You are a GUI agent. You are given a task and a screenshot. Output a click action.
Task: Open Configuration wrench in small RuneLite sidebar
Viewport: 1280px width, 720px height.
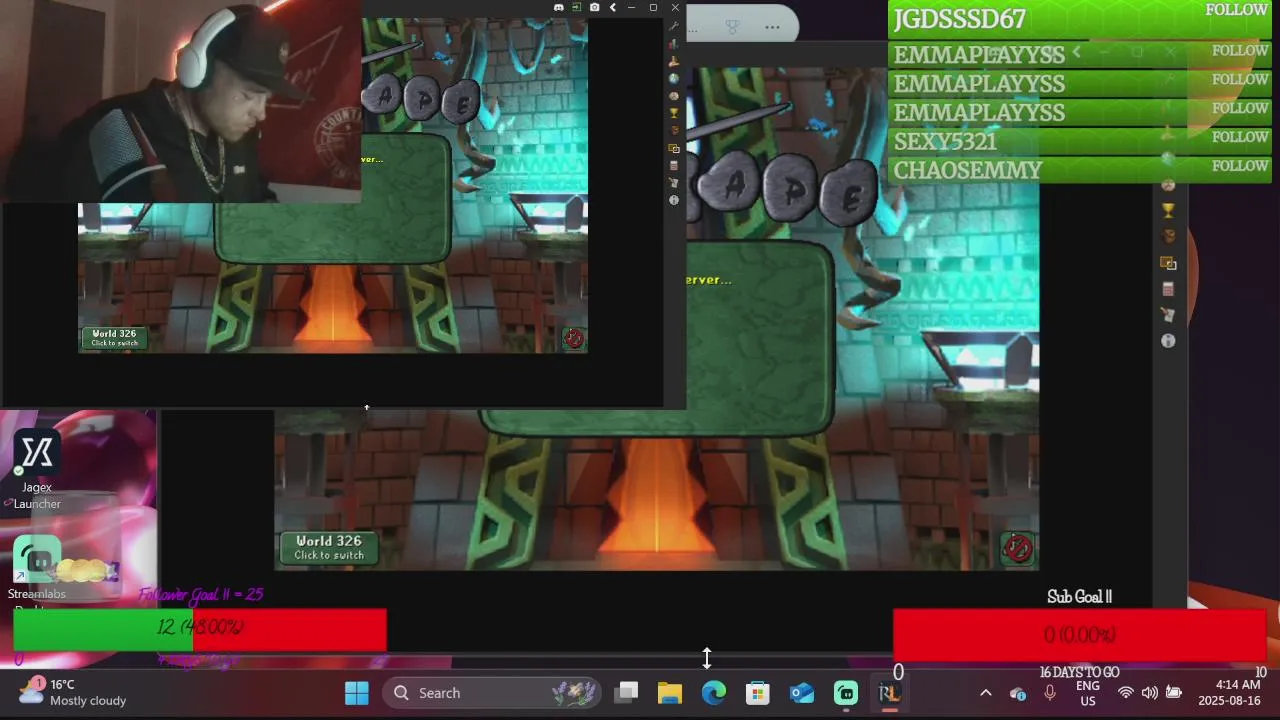pos(673,27)
